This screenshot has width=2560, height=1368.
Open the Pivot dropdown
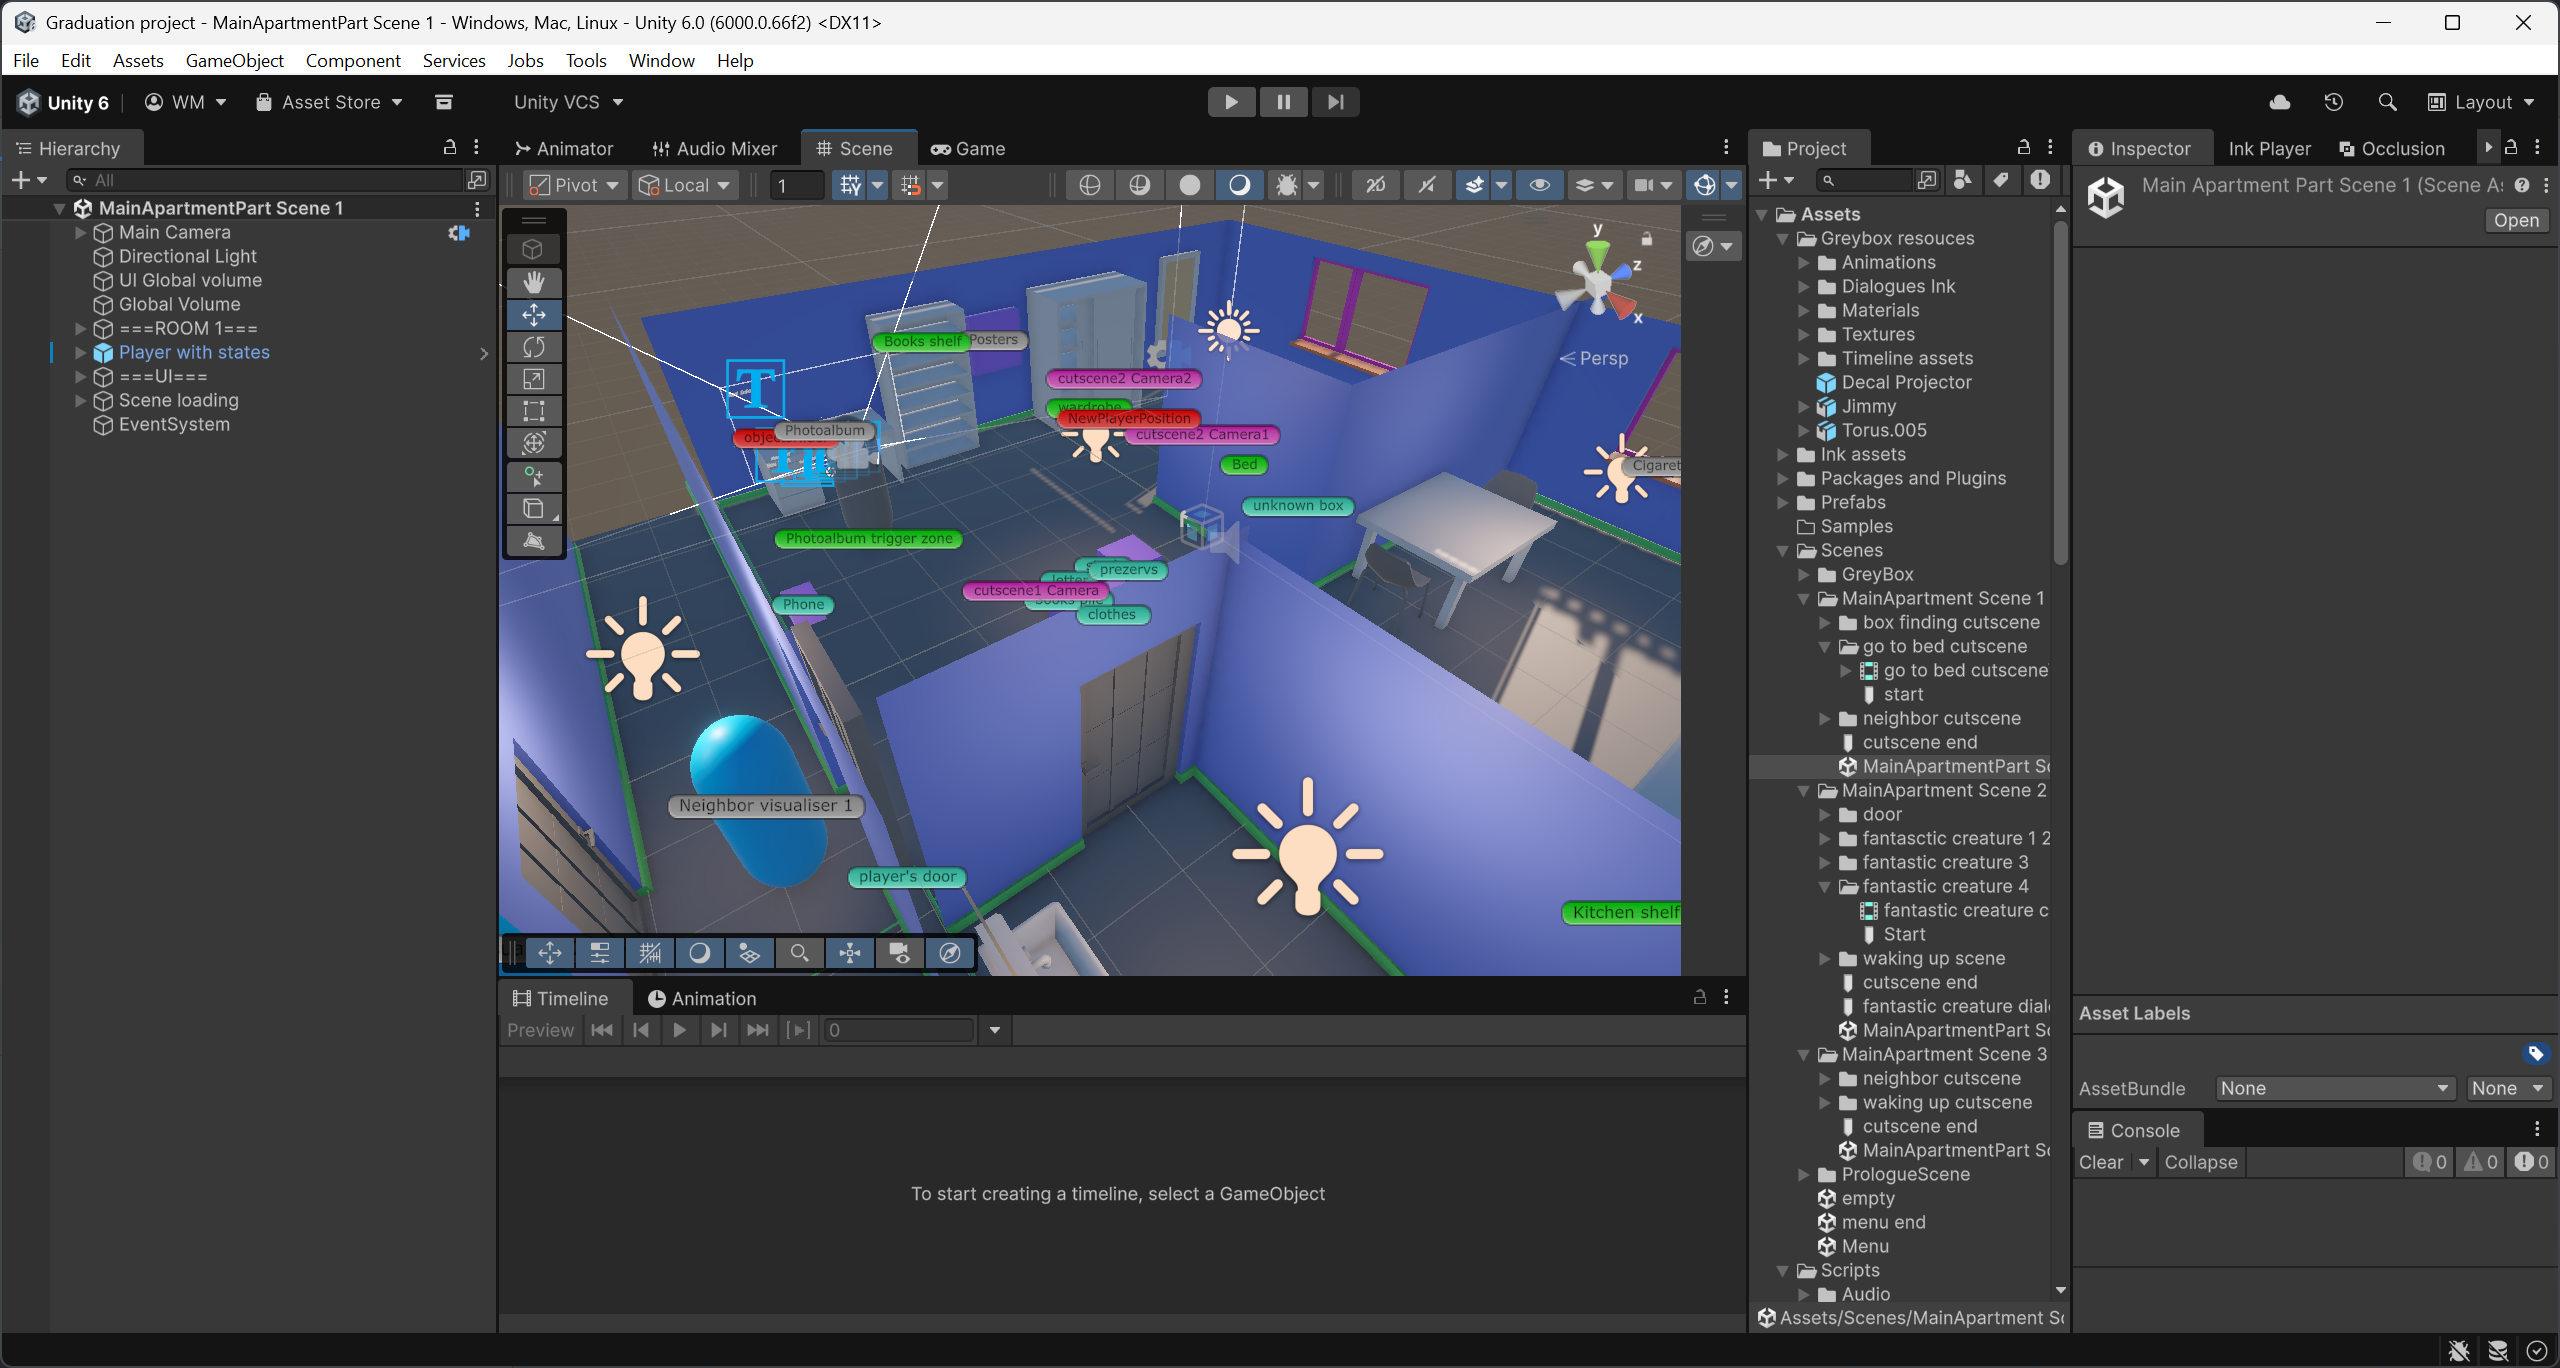tap(576, 185)
